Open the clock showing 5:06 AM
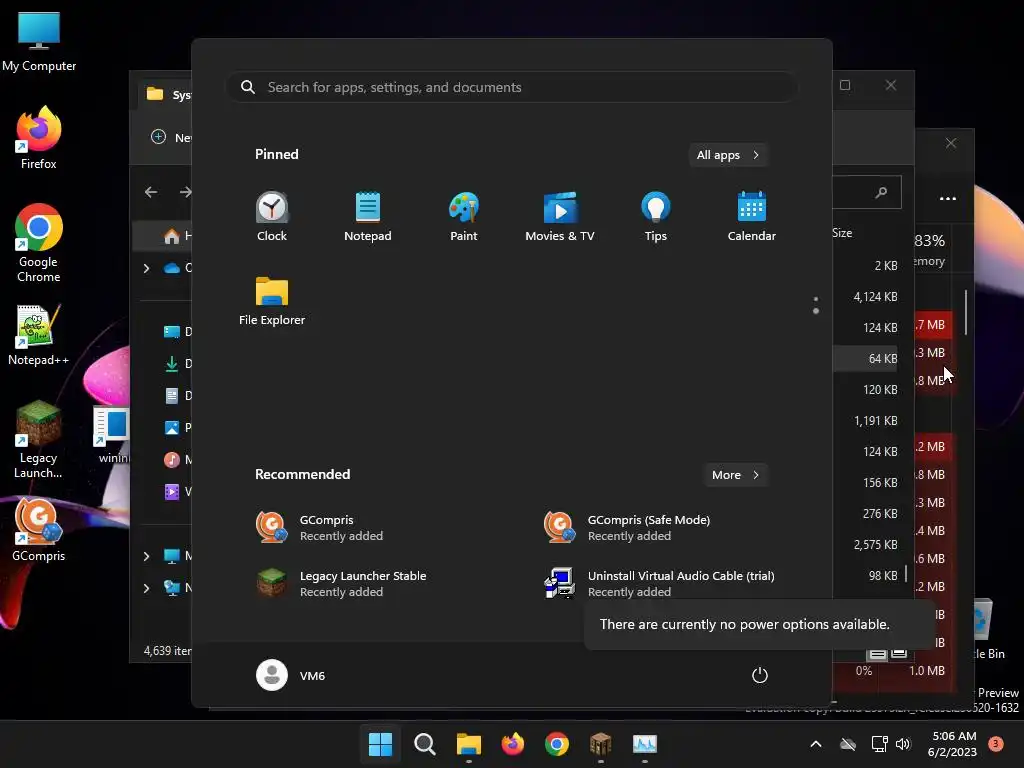The width and height of the screenshot is (1024, 768). (x=952, y=744)
